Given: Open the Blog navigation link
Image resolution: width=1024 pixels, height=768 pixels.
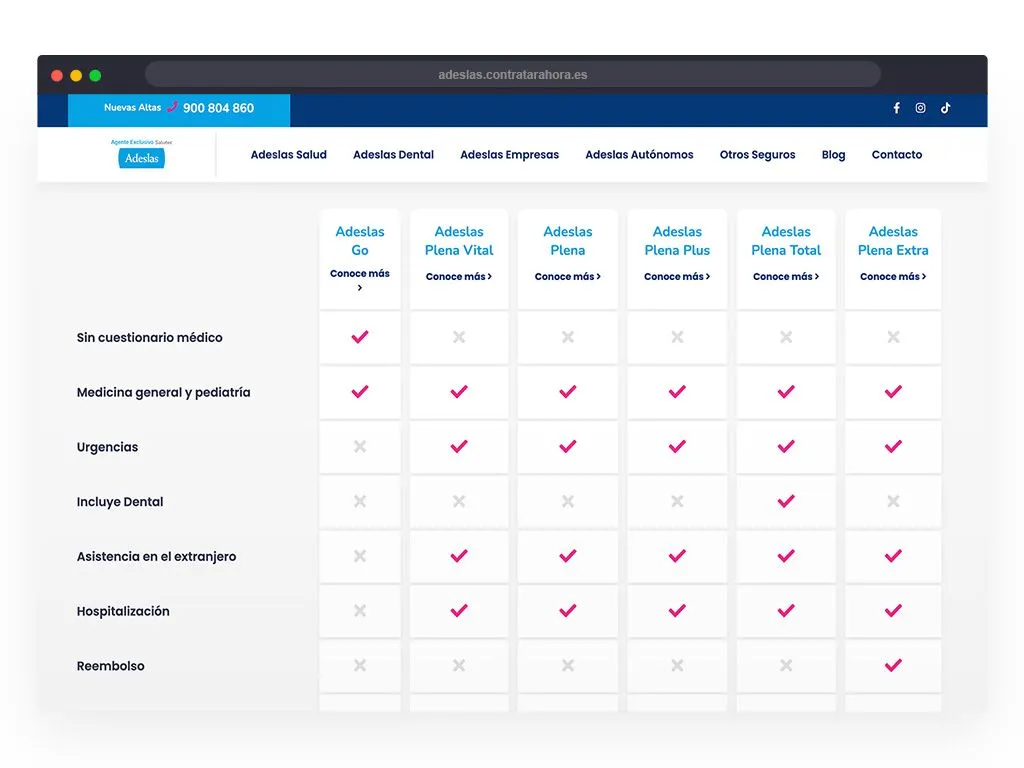Looking at the screenshot, I should pyautogui.click(x=833, y=155).
